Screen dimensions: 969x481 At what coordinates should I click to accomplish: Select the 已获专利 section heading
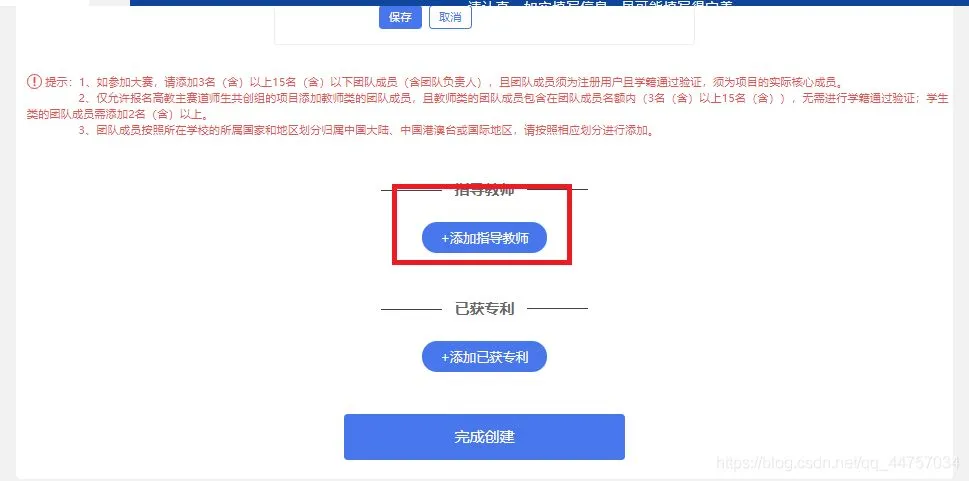point(484,309)
